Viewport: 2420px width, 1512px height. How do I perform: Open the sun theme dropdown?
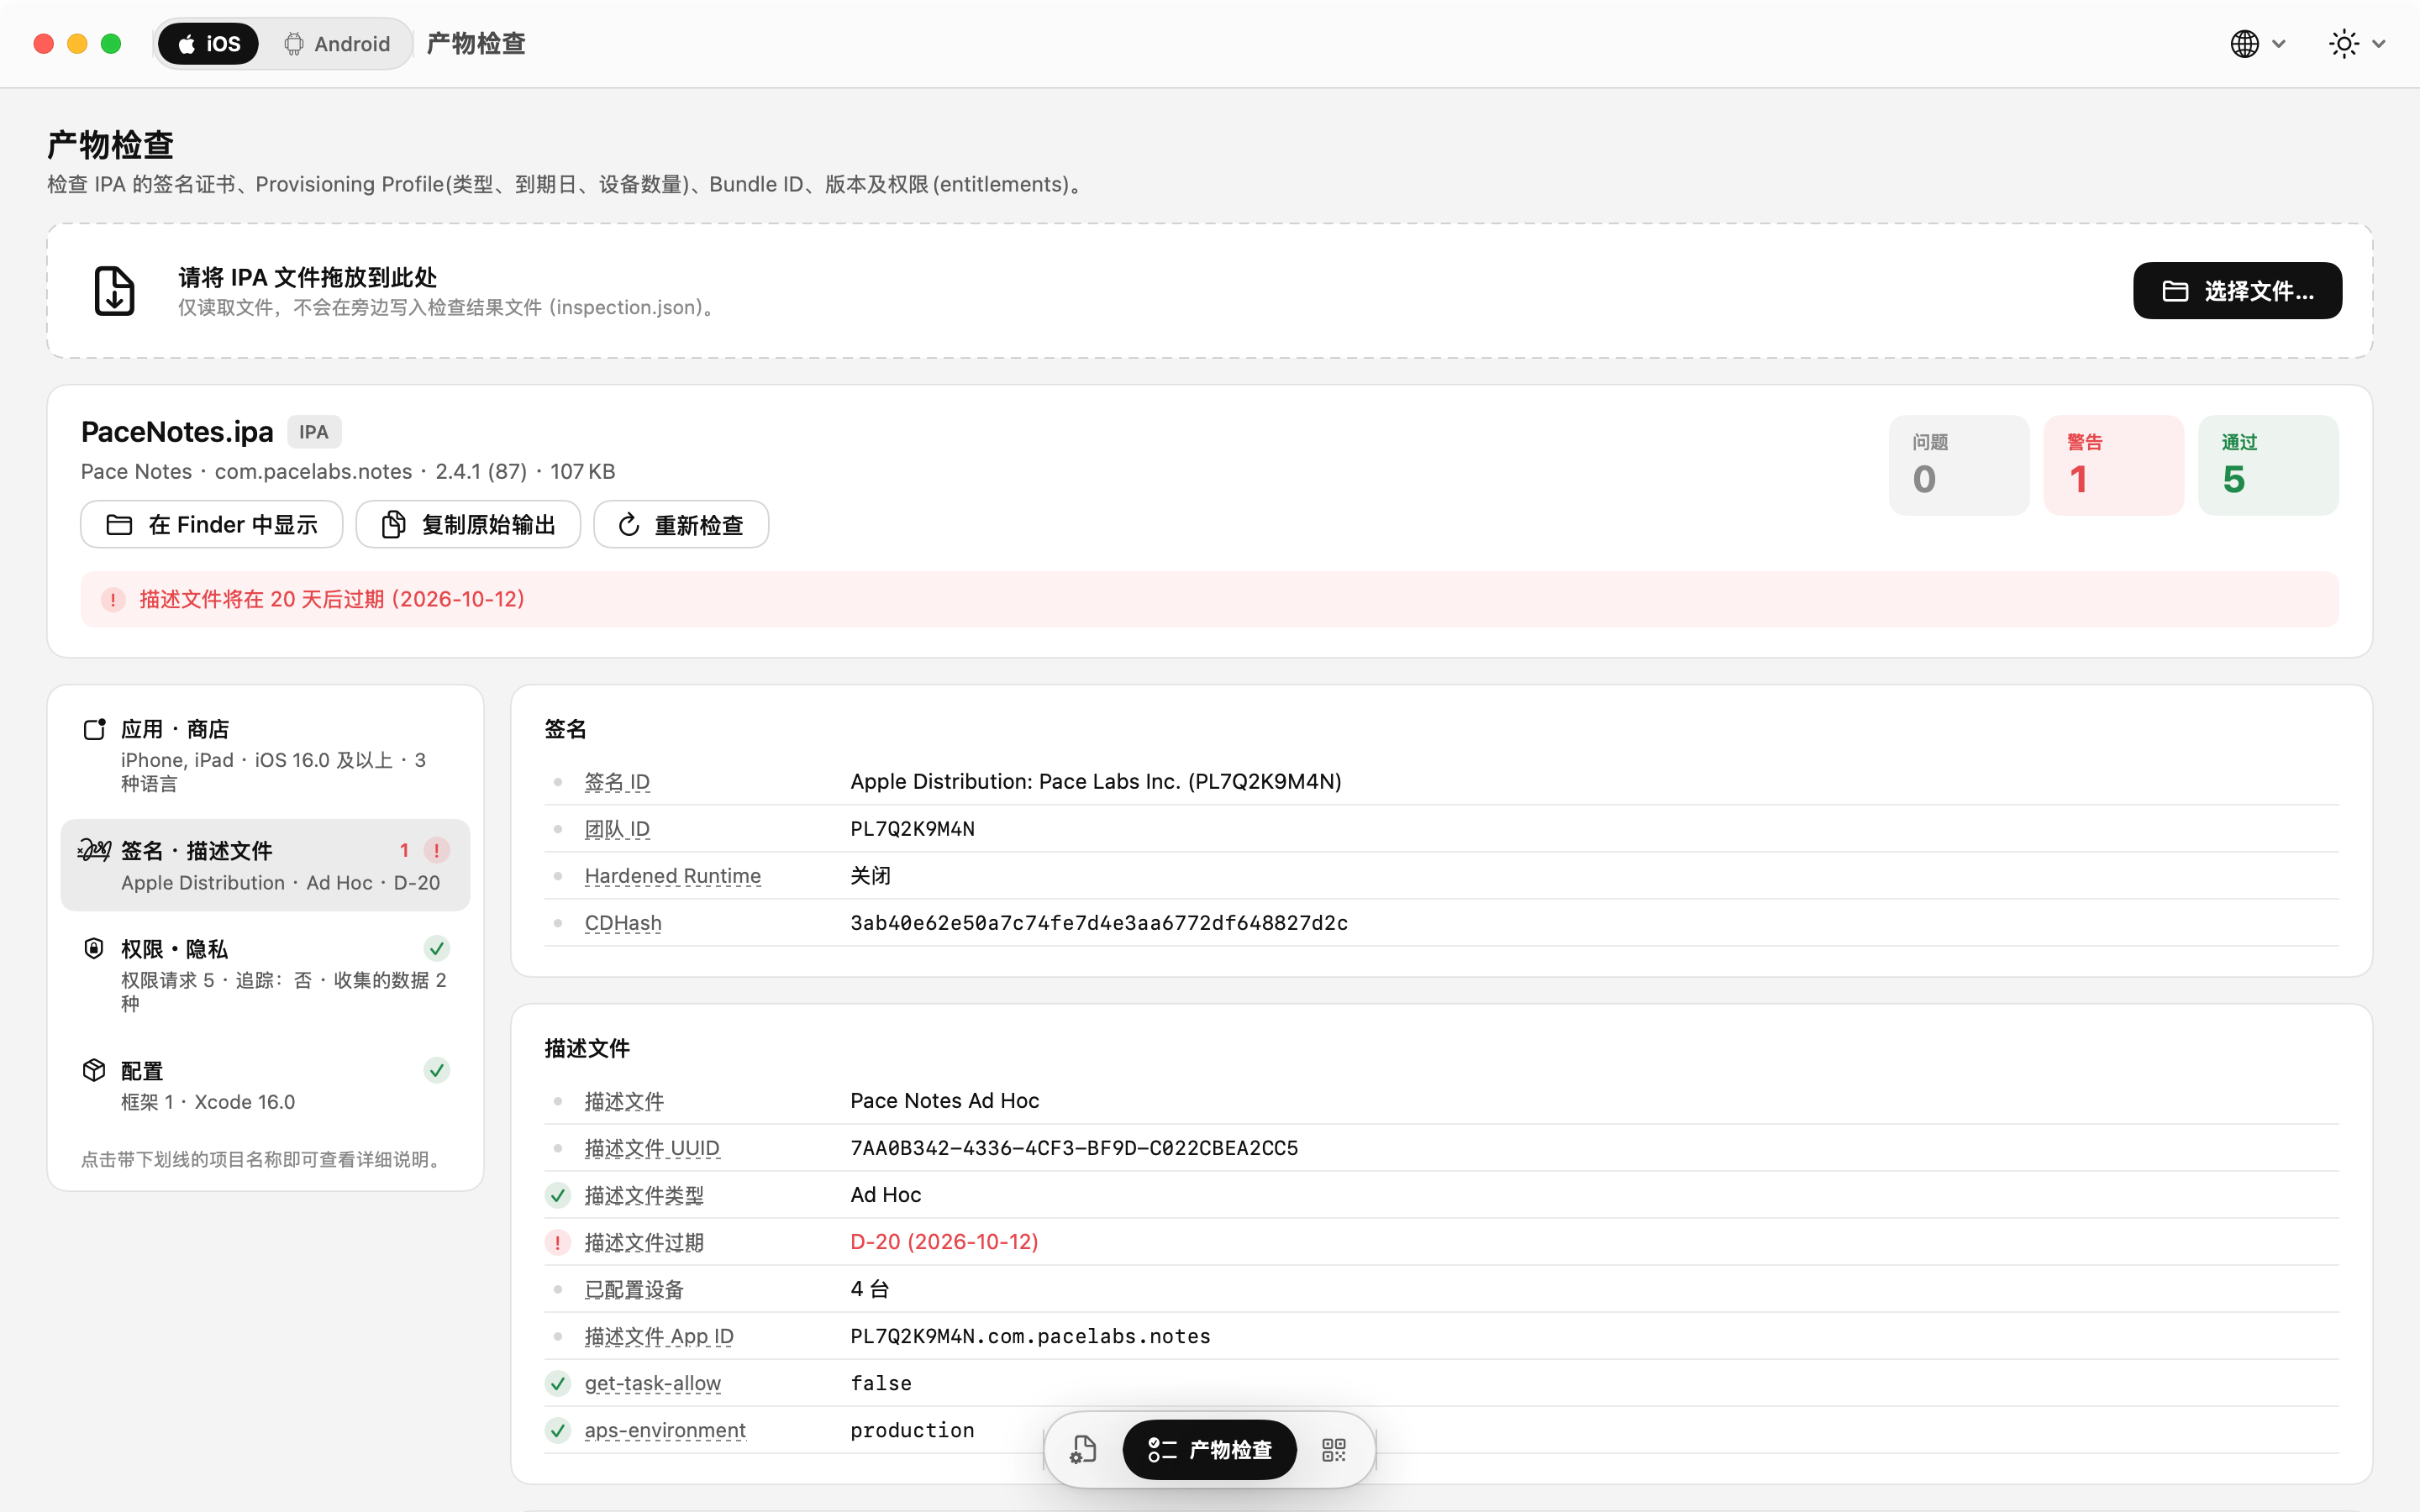pyautogui.click(x=2357, y=44)
